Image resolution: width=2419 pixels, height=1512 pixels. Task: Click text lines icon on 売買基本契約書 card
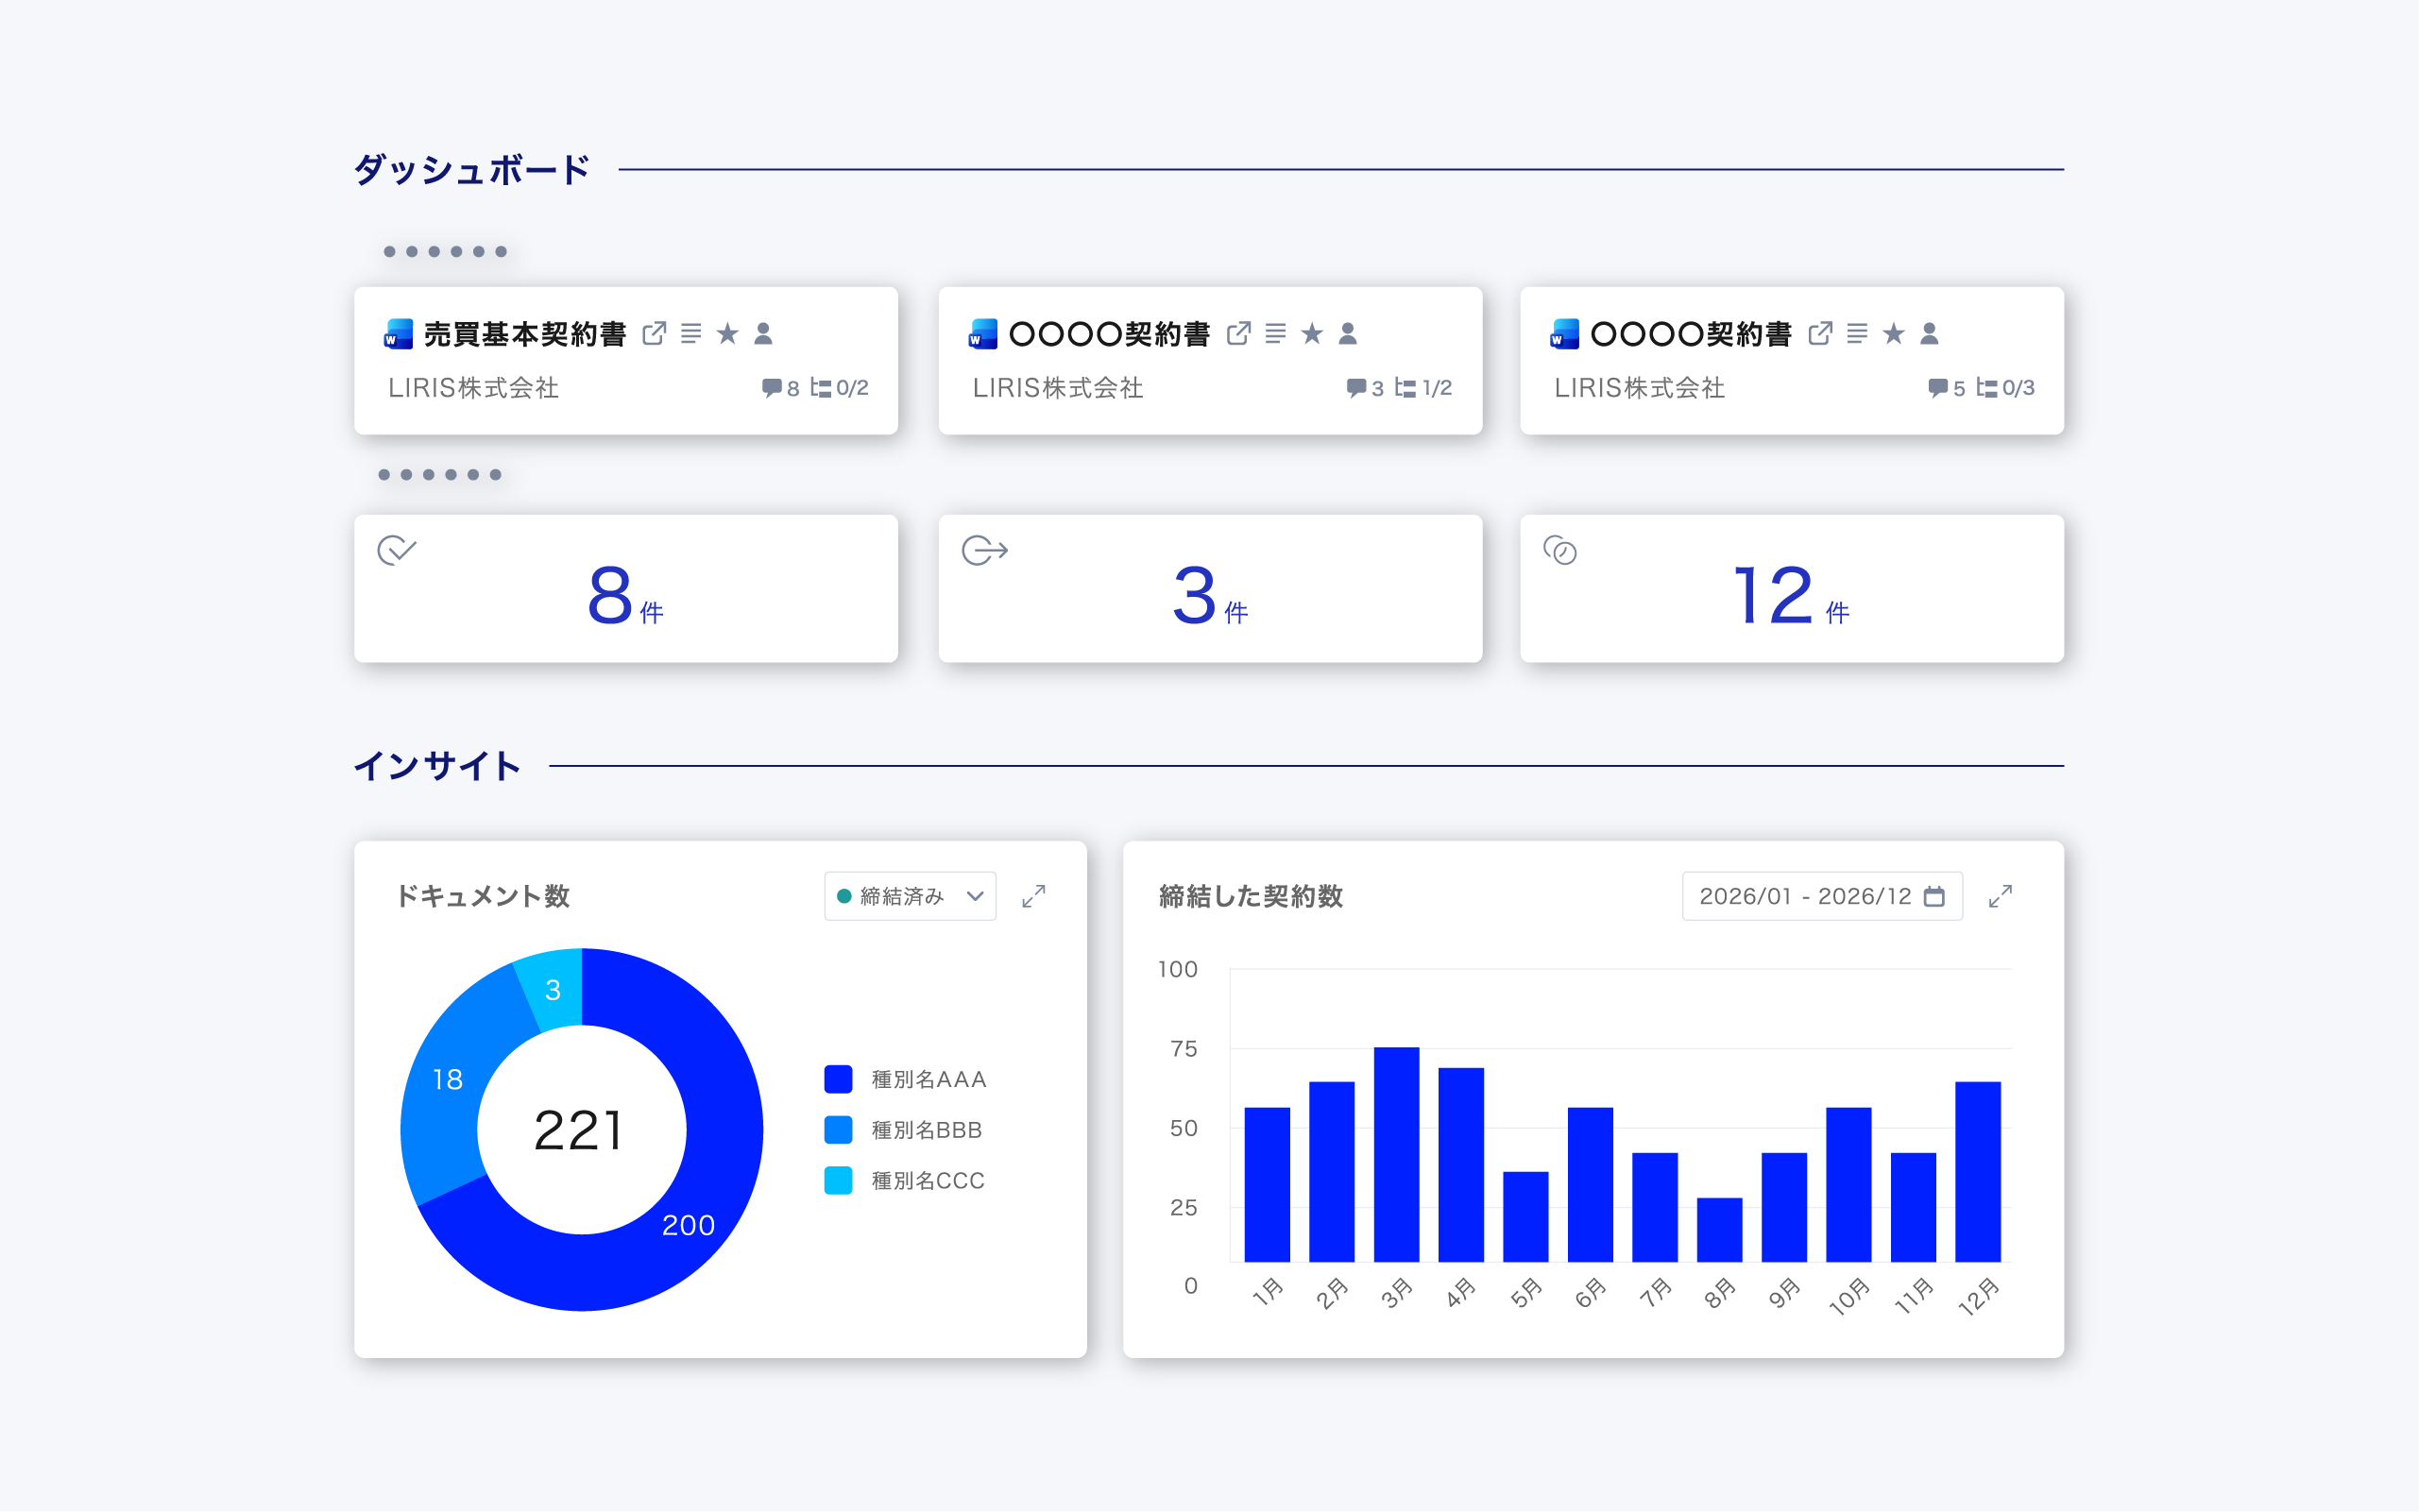coord(691,333)
